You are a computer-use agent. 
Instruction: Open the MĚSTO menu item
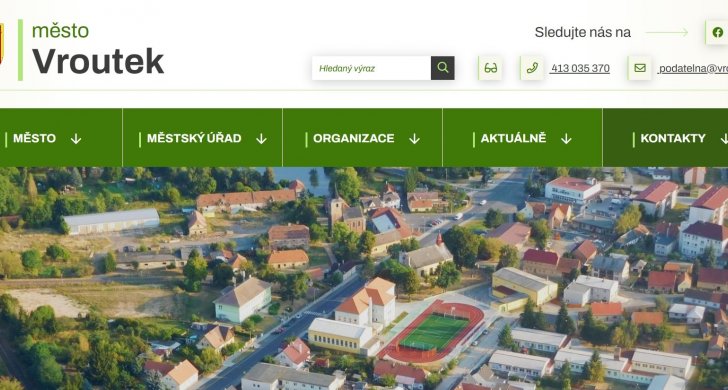click(34, 138)
